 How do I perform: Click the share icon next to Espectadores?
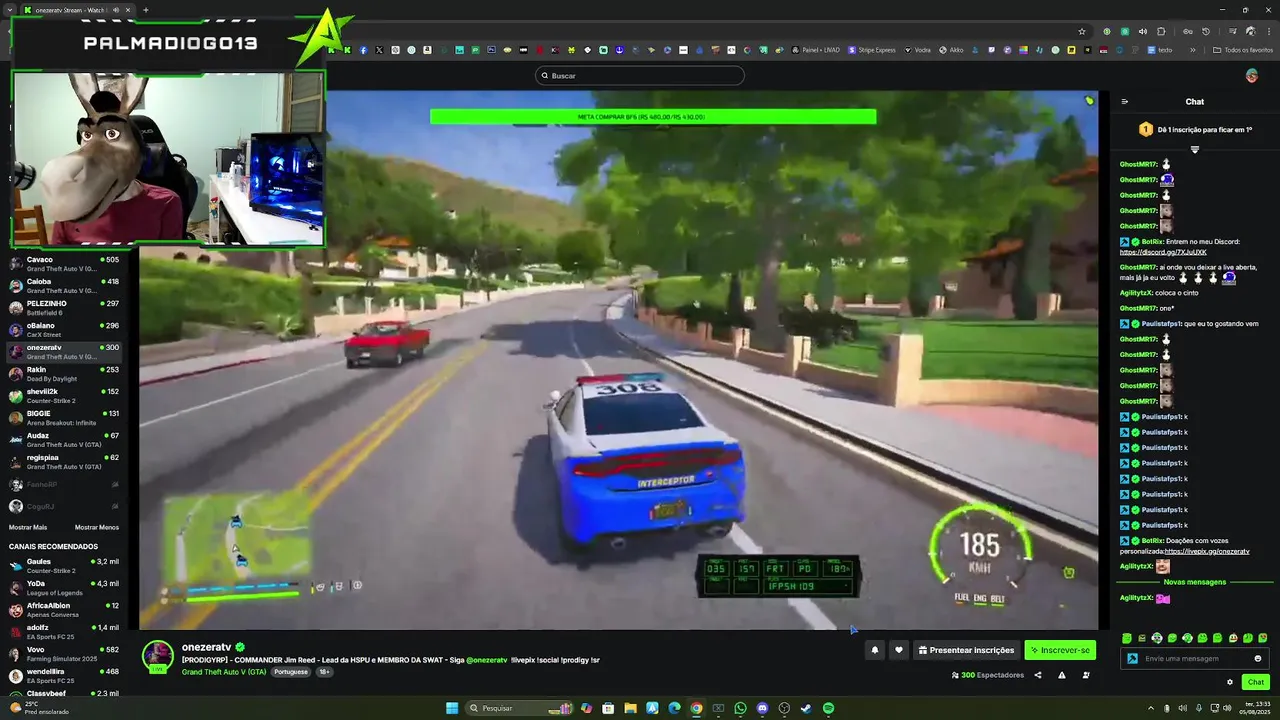(x=1037, y=675)
